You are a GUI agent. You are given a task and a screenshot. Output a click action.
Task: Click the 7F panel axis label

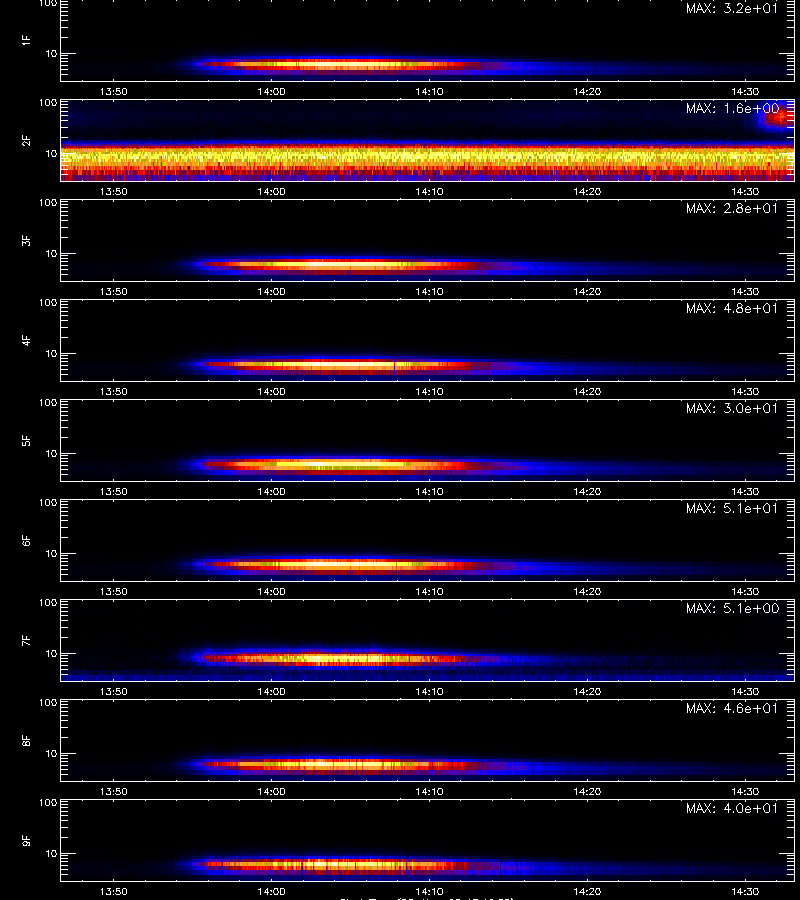coord(26,641)
